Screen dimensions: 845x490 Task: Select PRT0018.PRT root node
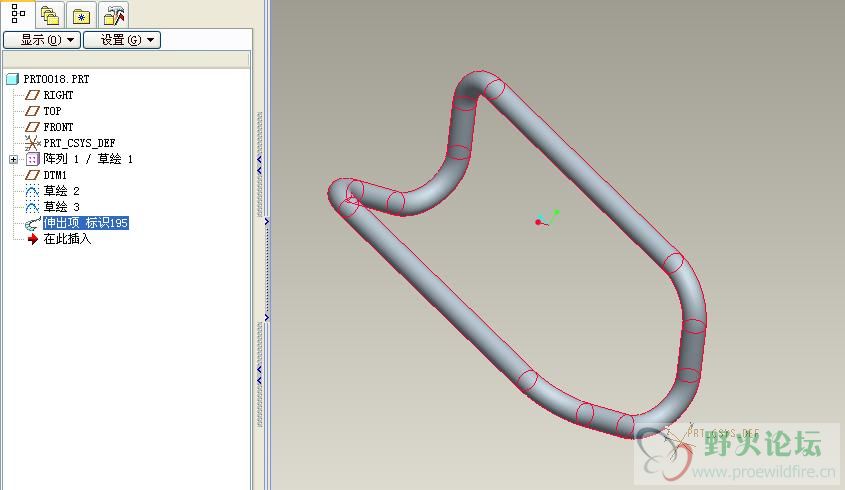point(56,79)
